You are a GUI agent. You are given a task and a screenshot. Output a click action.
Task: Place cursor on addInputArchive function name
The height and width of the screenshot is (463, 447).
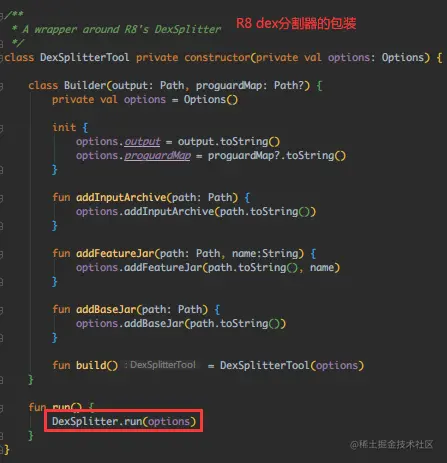pos(121,197)
